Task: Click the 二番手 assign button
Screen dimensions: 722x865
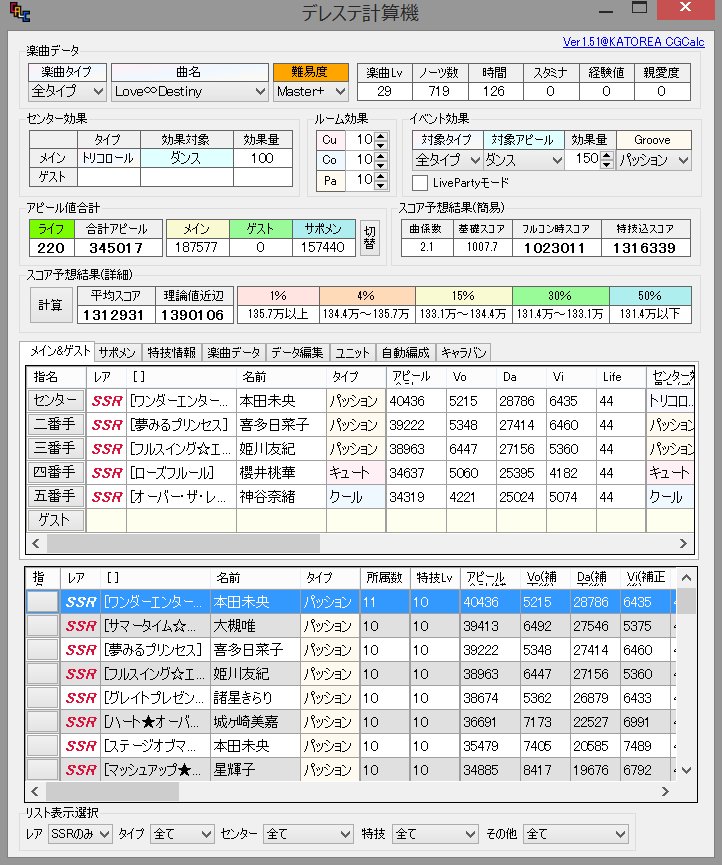Action: click(x=56, y=424)
